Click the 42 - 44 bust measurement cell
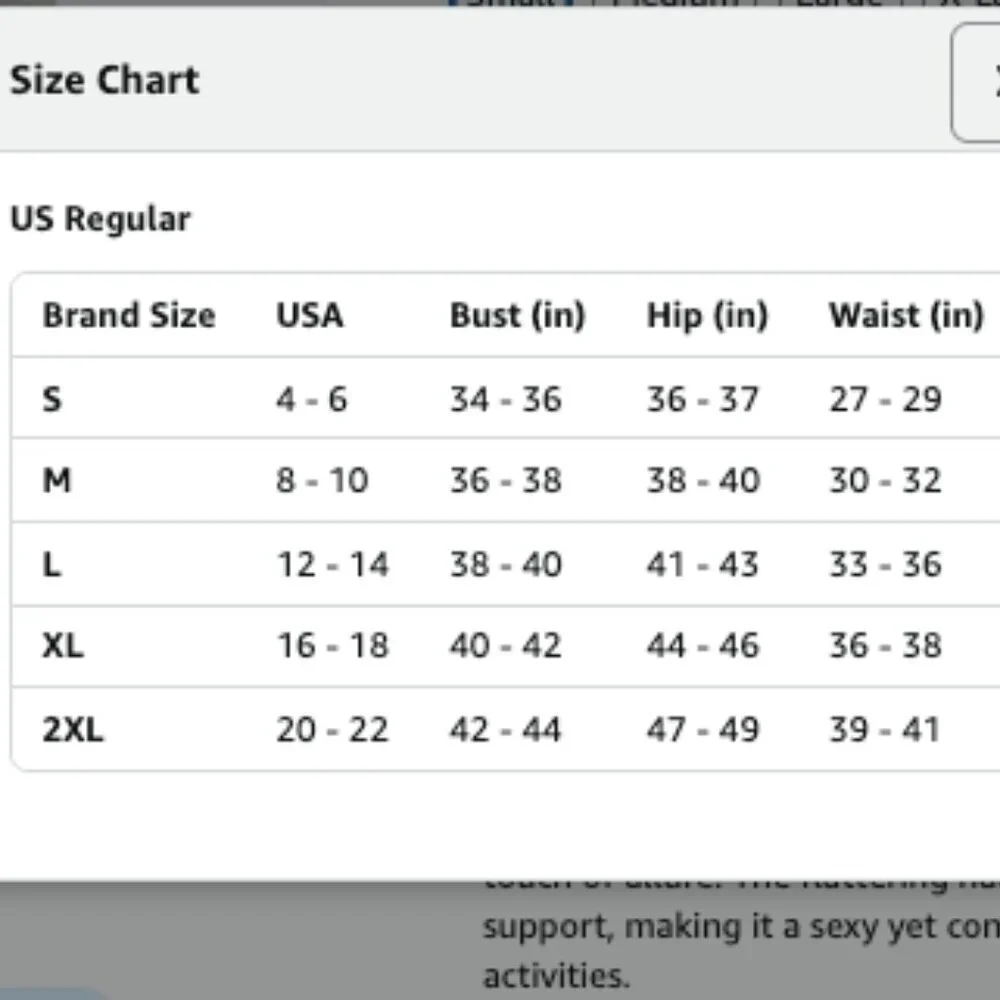The width and height of the screenshot is (1000, 1000). 506,729
